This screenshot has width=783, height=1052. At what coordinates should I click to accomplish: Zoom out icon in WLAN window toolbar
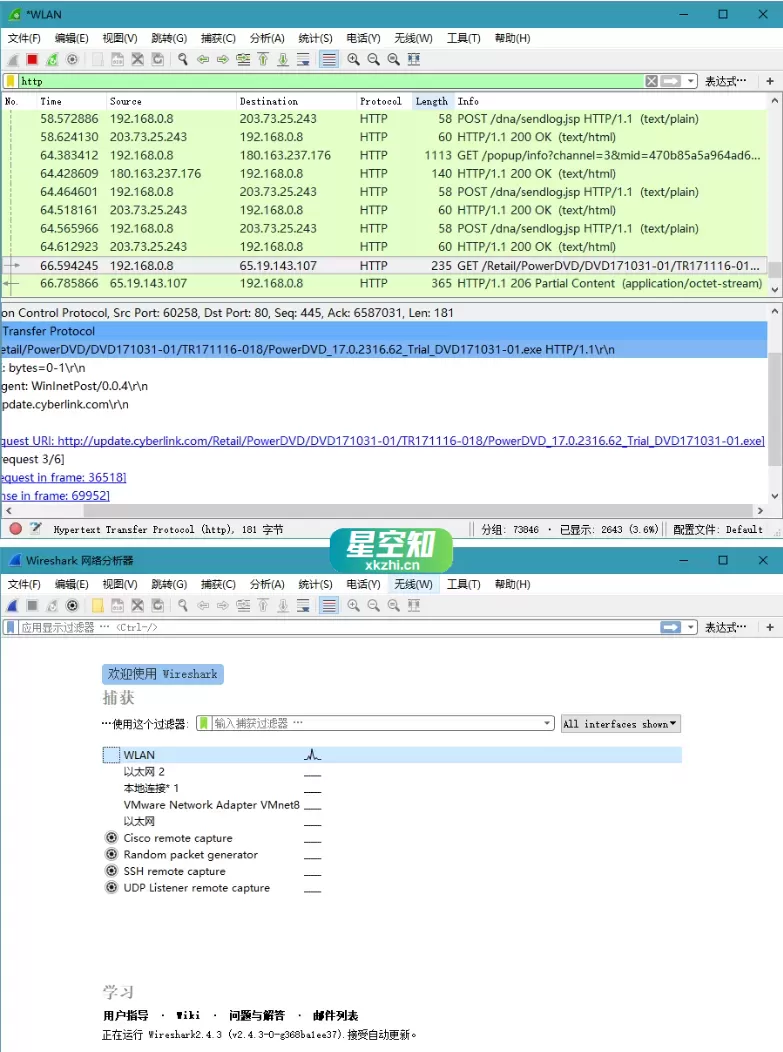(x=374, y=60)
